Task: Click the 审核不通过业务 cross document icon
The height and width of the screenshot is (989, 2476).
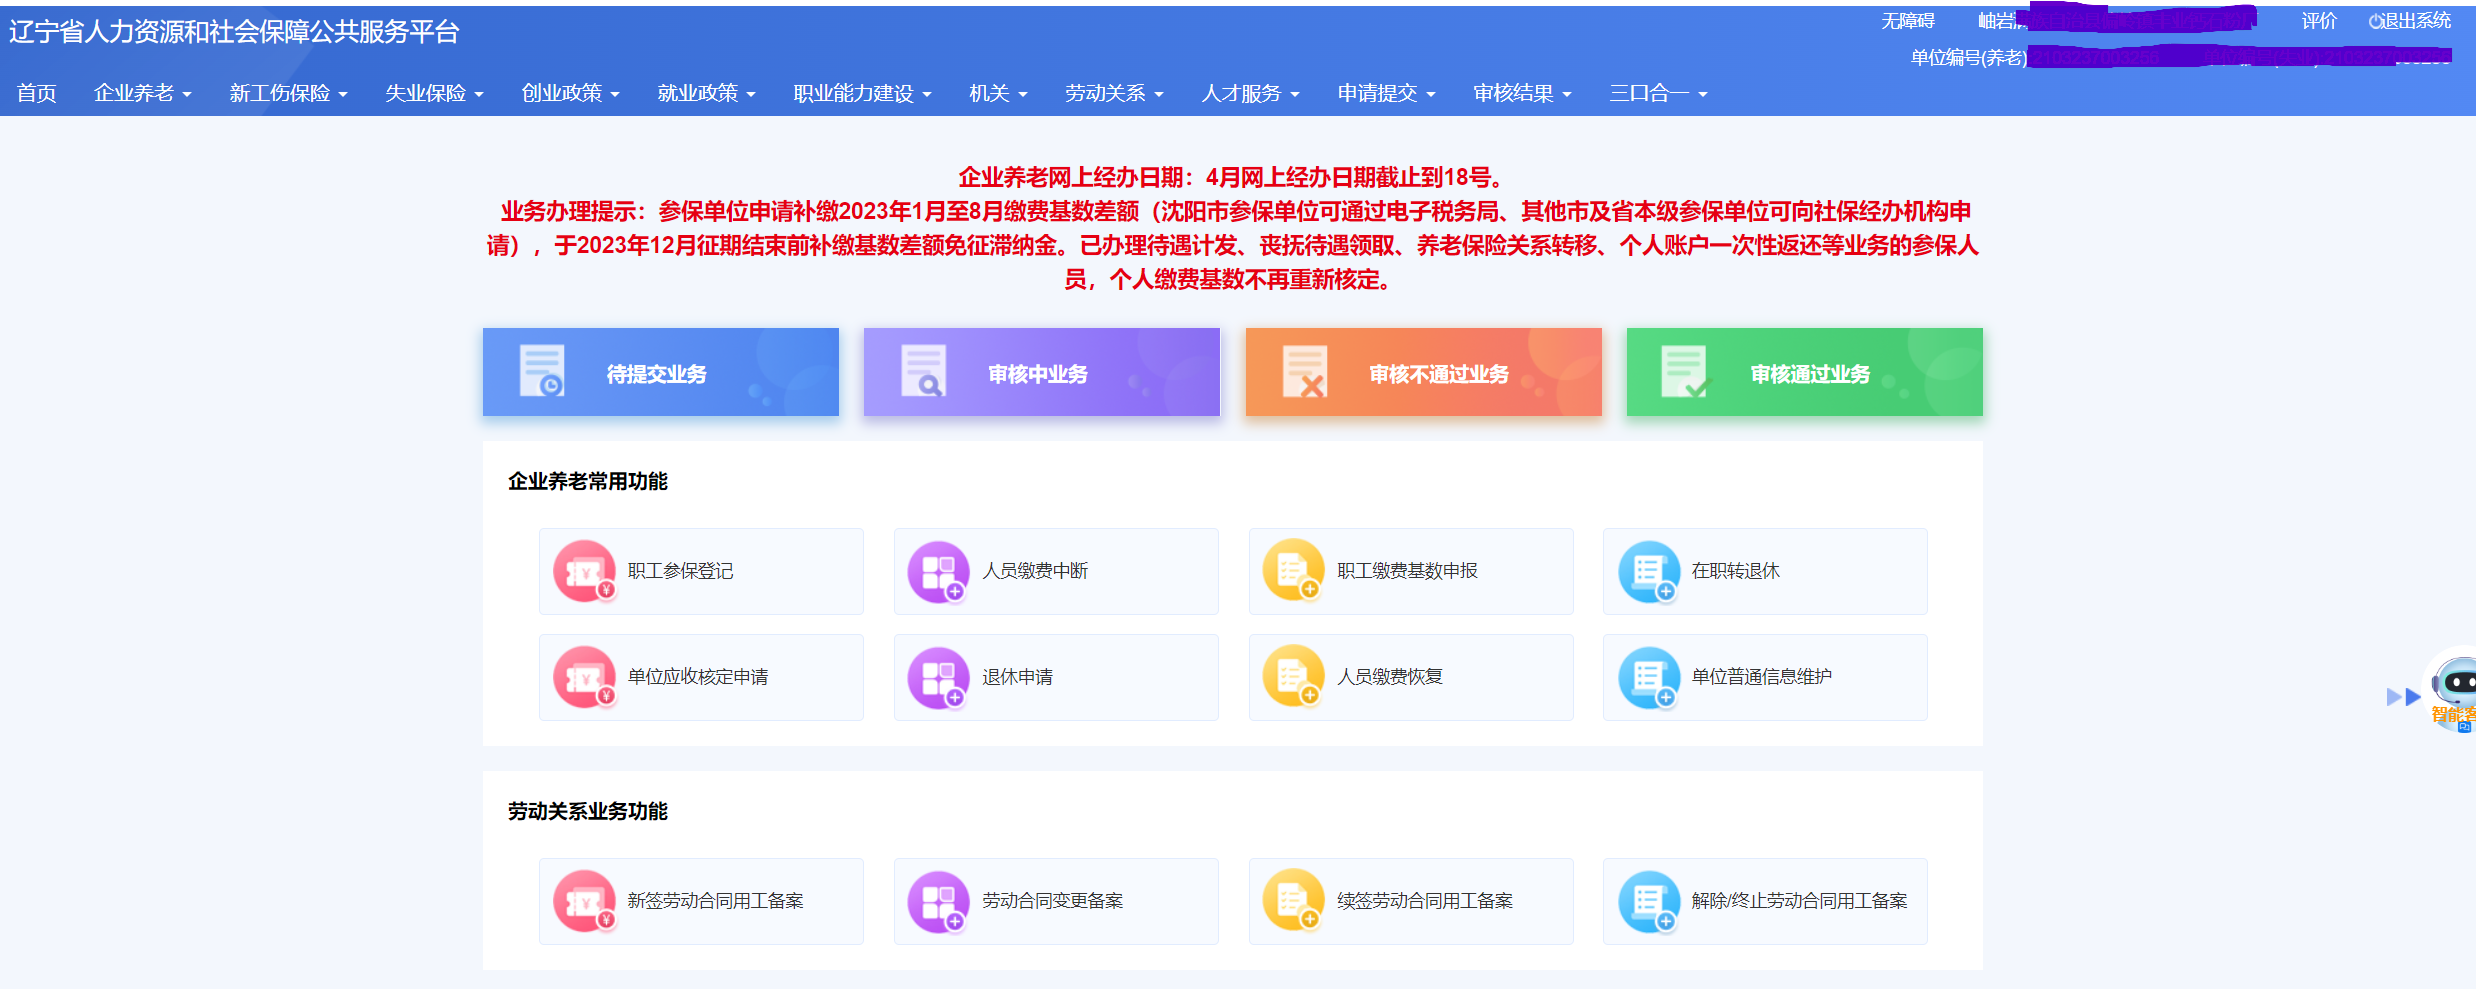Action: tap(1305, 371)
